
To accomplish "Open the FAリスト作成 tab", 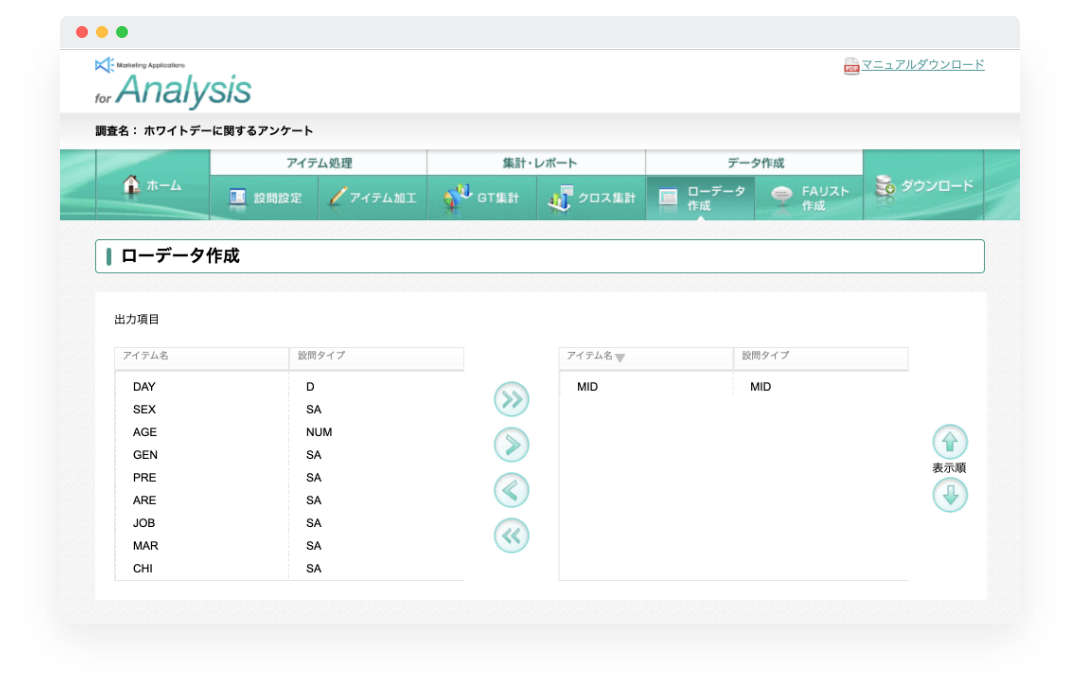I will (x=810, y=198).
